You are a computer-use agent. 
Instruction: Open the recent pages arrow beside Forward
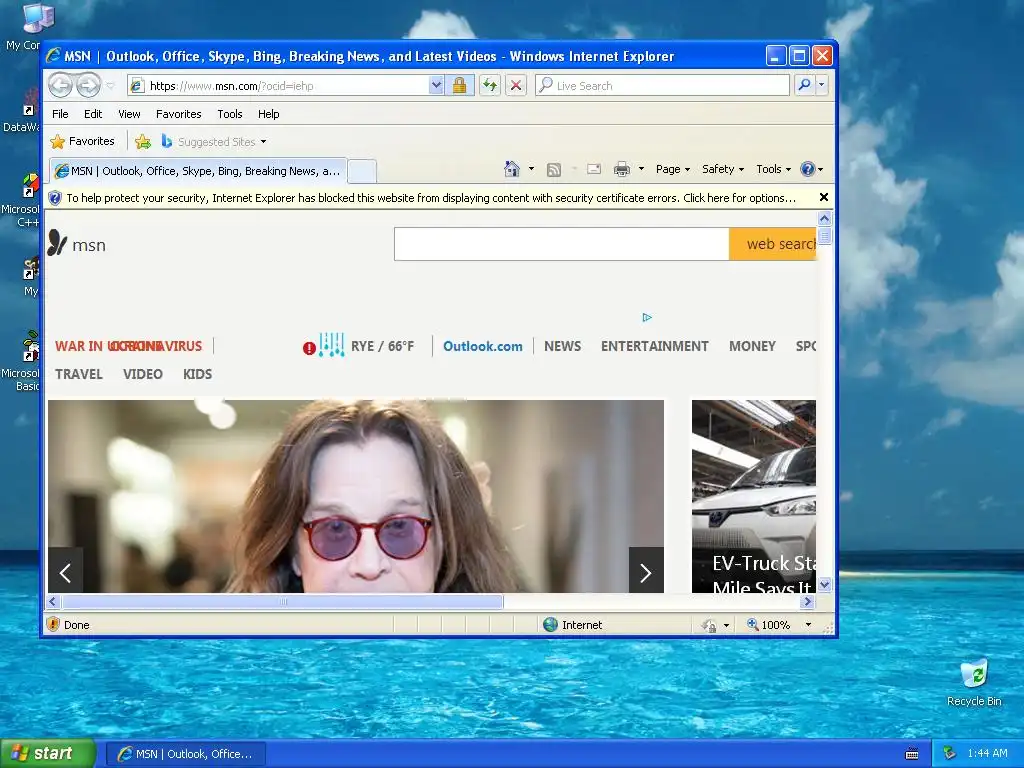click(110, 86)
